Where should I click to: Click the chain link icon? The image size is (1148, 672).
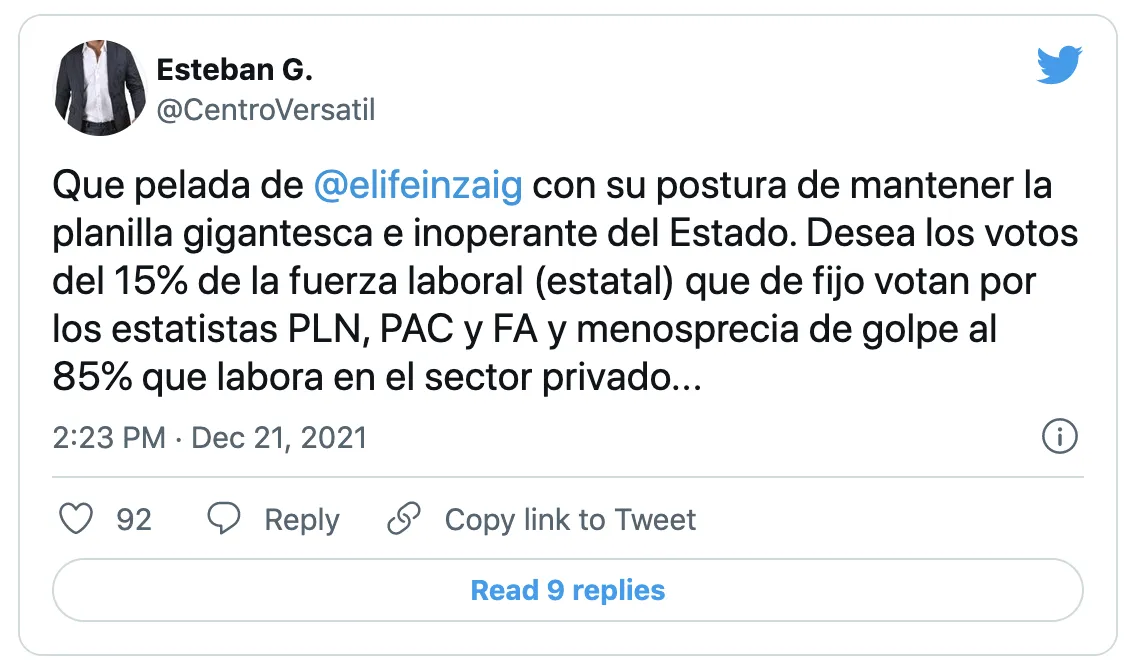[x=403, y=519]
